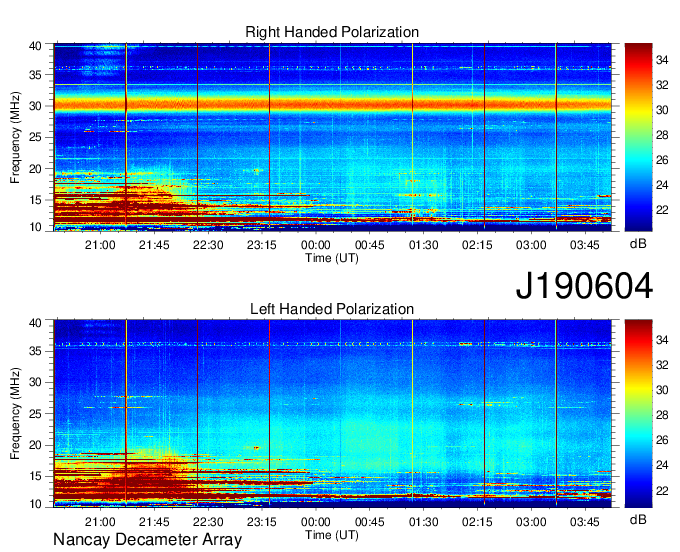This screenshot has width=680, height=552.
Task: Click the 25 MHz tick on Right Handed plot
Action: click(35, 137)
